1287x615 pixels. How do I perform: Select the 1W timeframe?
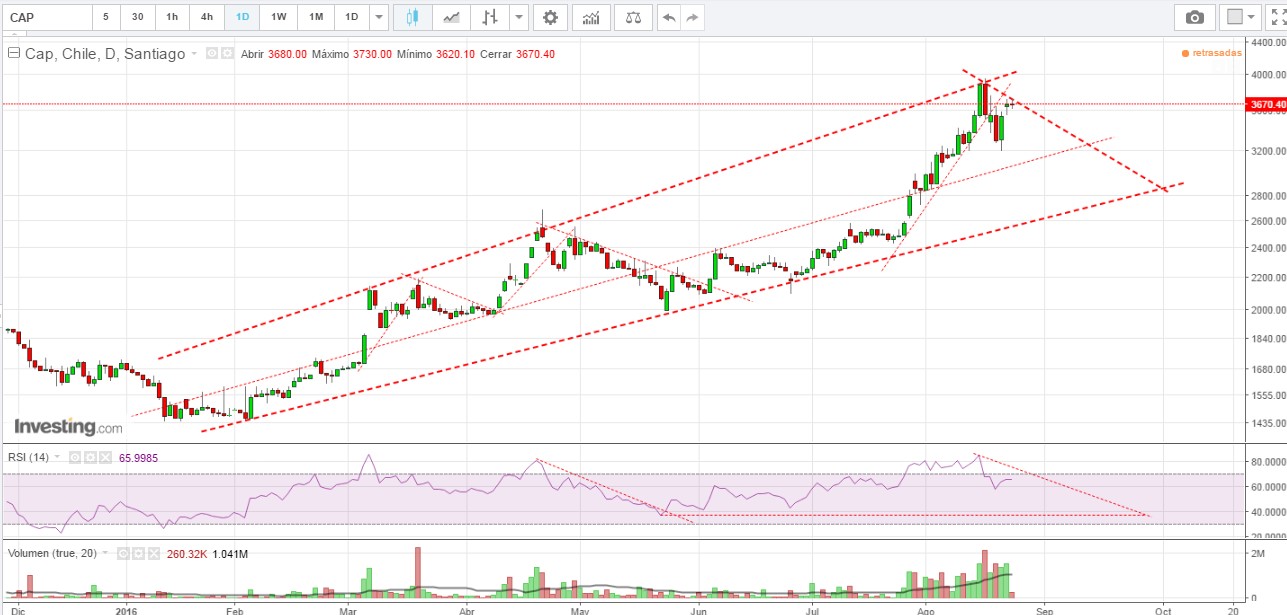pyautogui.click(x=279, y=17)
